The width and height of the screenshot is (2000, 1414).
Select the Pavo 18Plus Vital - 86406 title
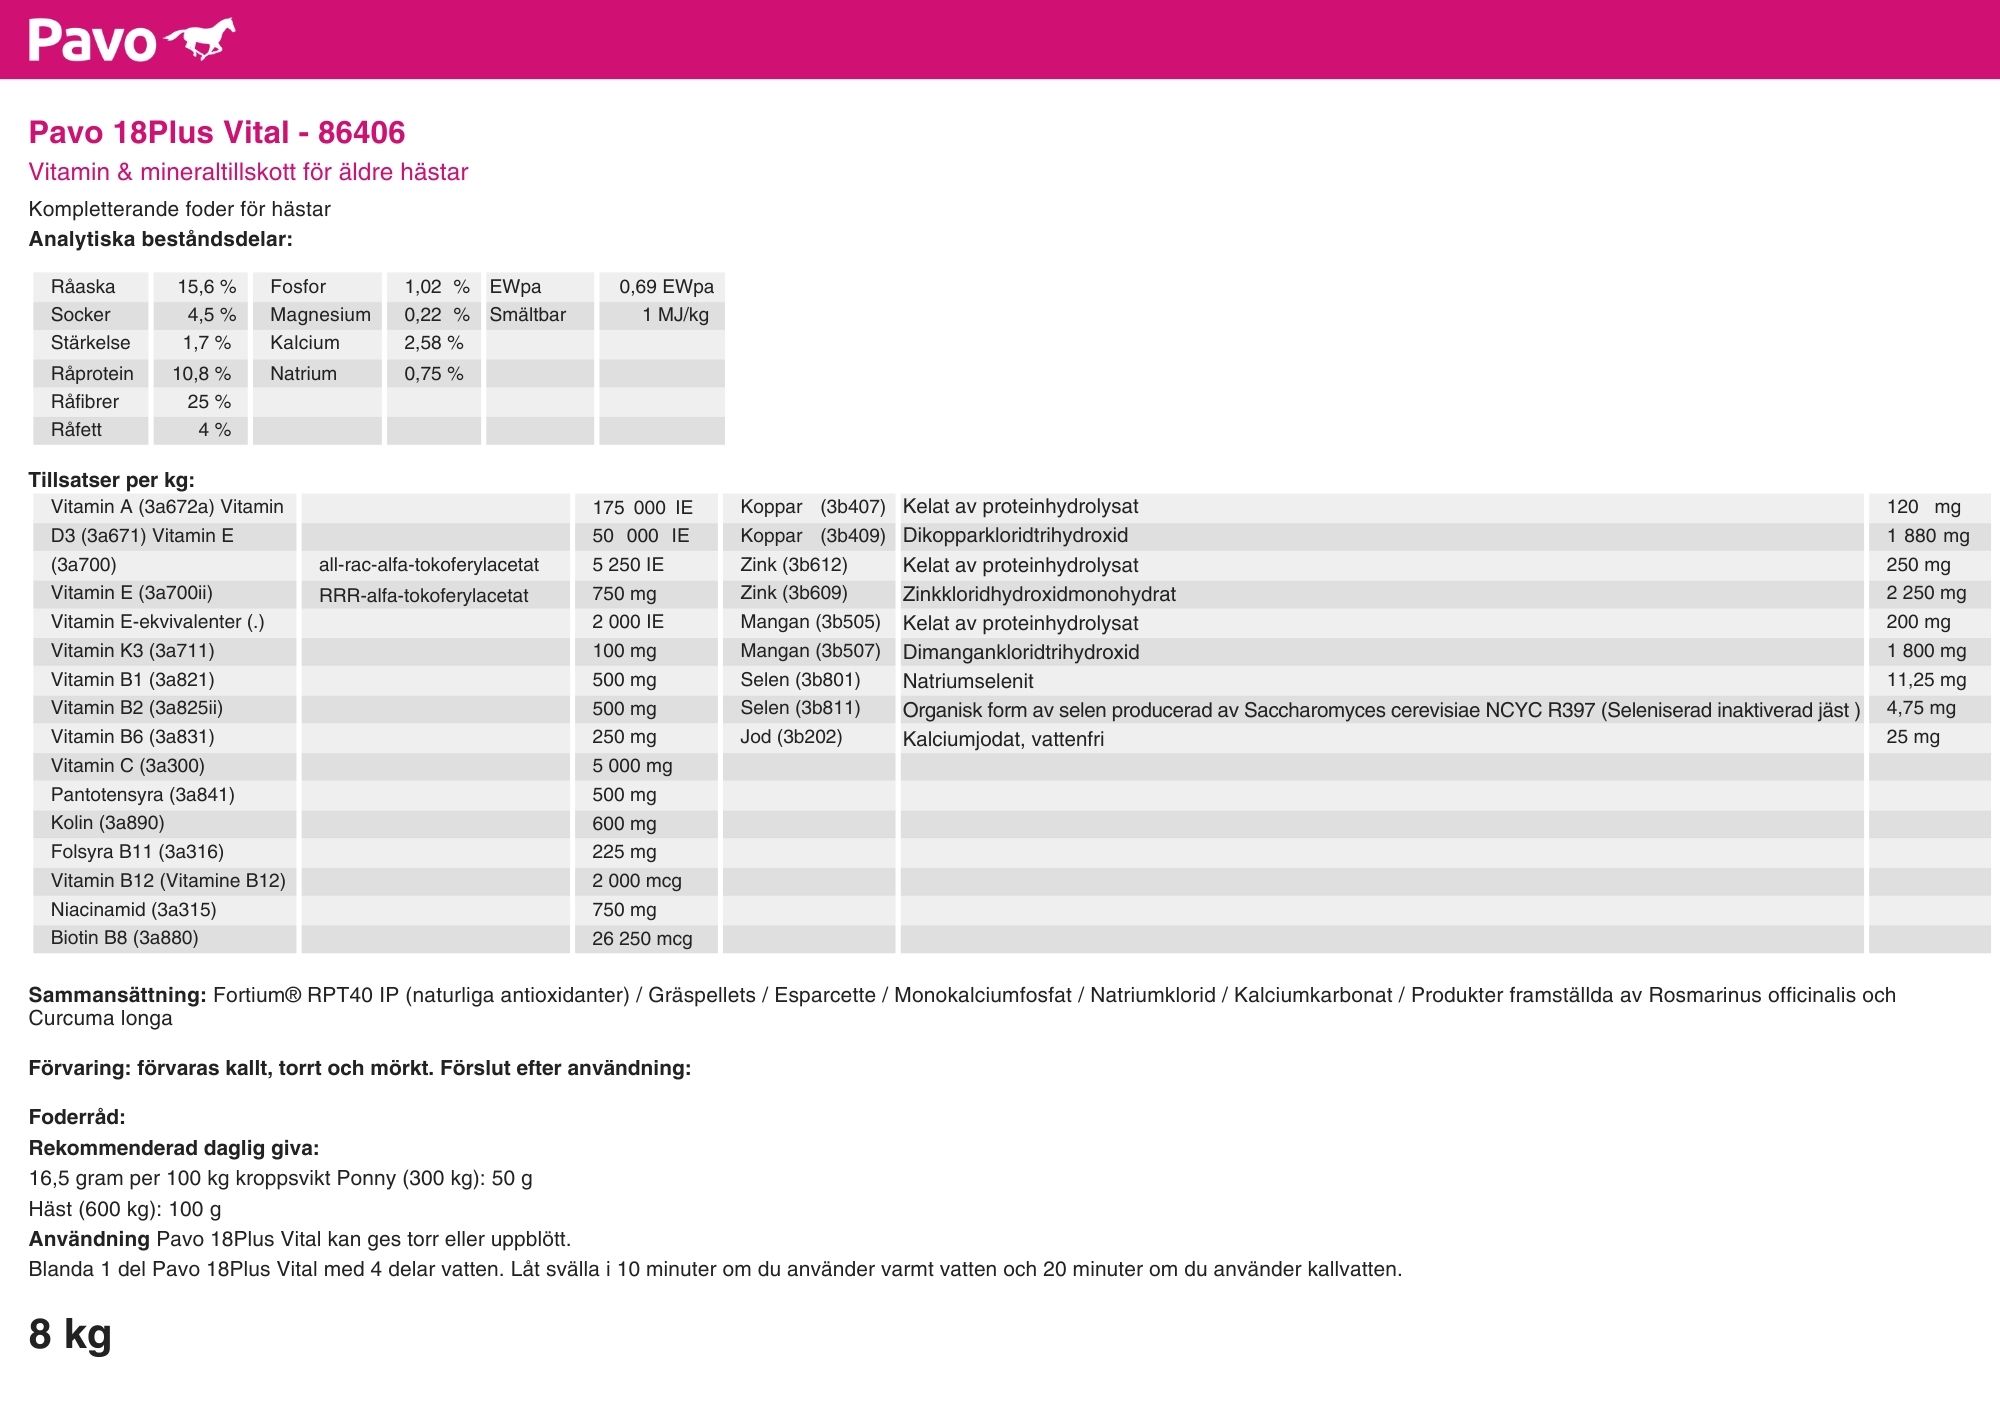216,132
